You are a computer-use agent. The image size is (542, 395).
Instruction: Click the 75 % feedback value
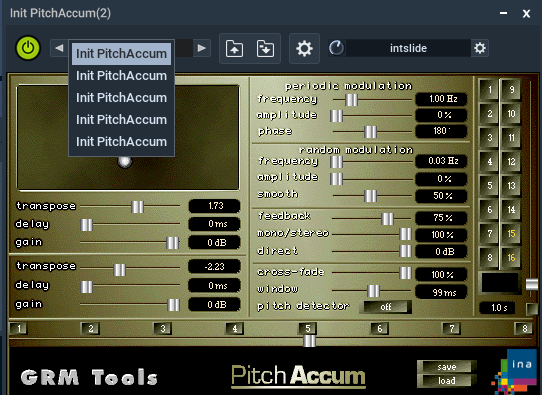tap(441, 218)
